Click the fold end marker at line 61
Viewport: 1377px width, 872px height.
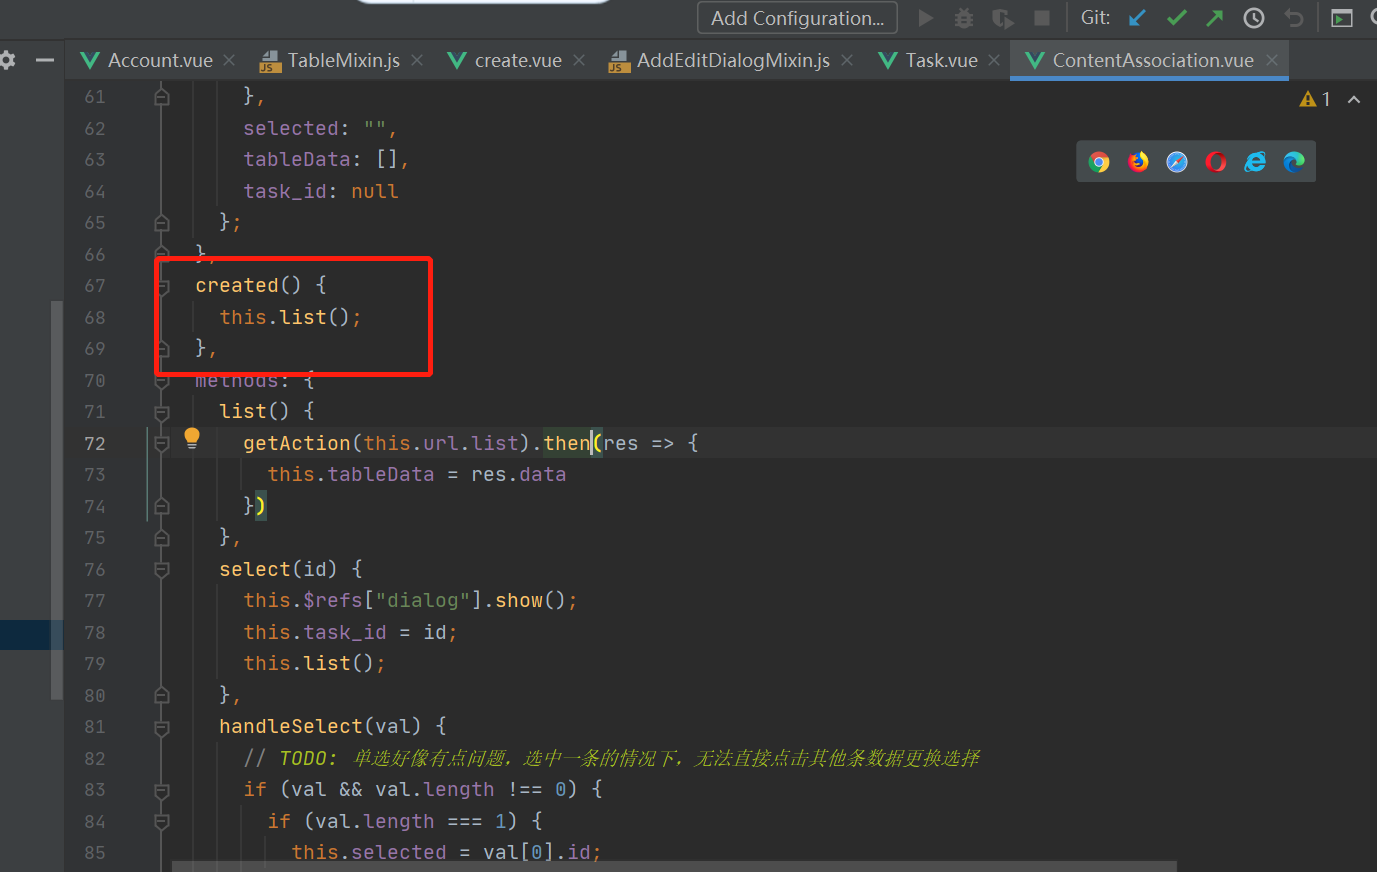point(162,97)
